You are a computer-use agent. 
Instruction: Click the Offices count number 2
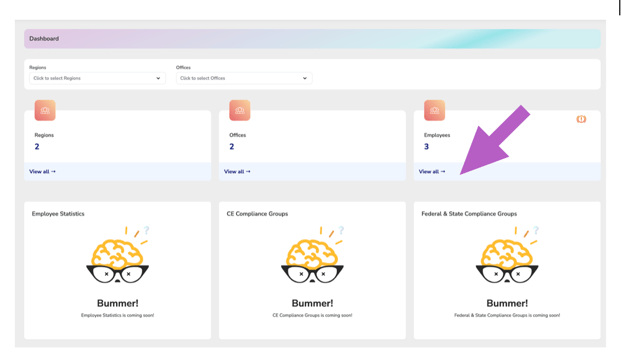232,147
